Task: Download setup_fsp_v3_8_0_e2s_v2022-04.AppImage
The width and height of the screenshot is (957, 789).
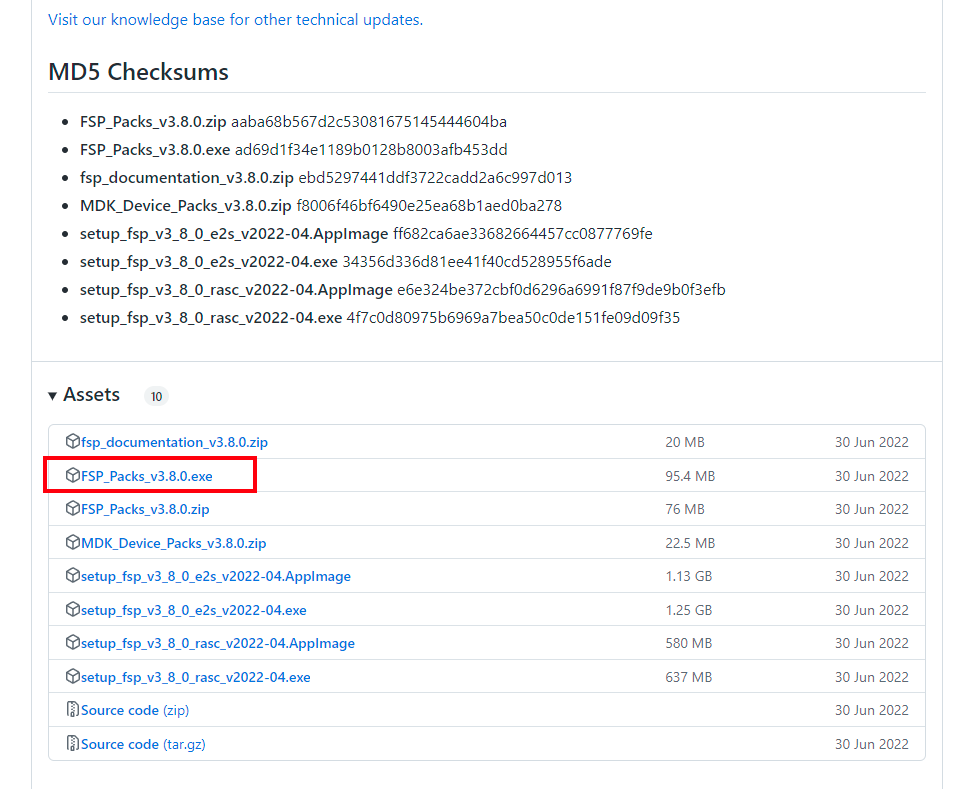Action: pos(215,576)
